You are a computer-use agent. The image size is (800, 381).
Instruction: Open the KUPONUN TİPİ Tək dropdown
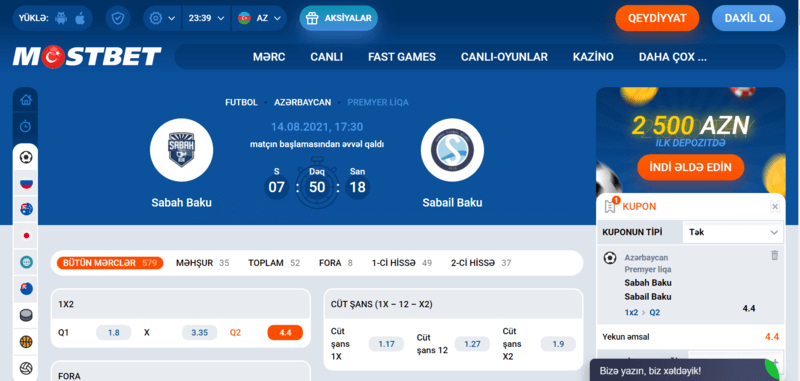click(734, 232)
